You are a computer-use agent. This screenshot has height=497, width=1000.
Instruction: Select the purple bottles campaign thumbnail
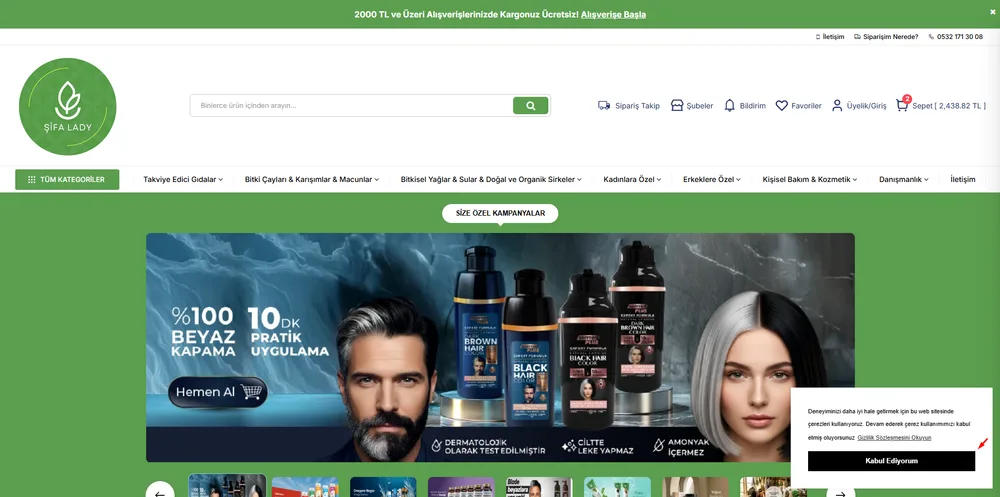tap(461, 487)
